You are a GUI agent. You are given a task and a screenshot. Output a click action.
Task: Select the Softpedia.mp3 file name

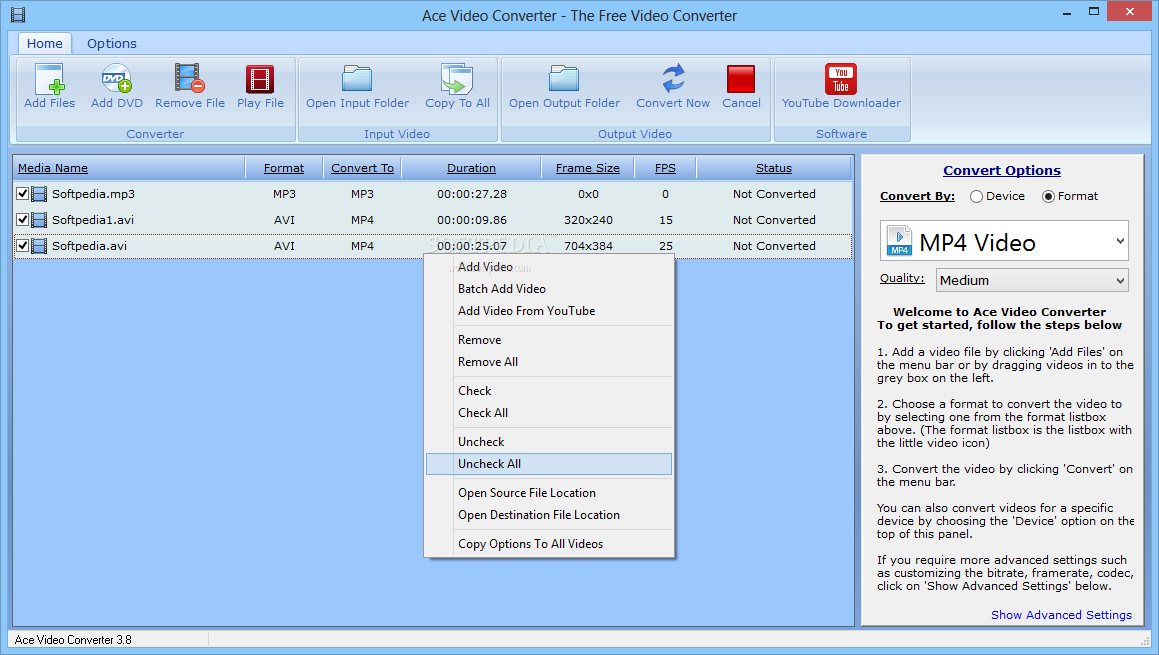click(93, 194)
